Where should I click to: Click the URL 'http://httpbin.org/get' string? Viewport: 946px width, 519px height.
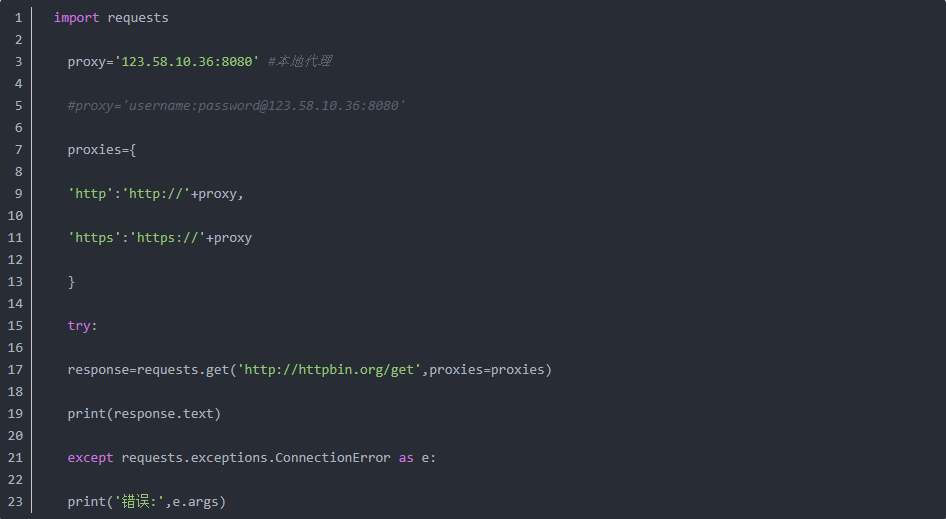(x=329, y=370)
